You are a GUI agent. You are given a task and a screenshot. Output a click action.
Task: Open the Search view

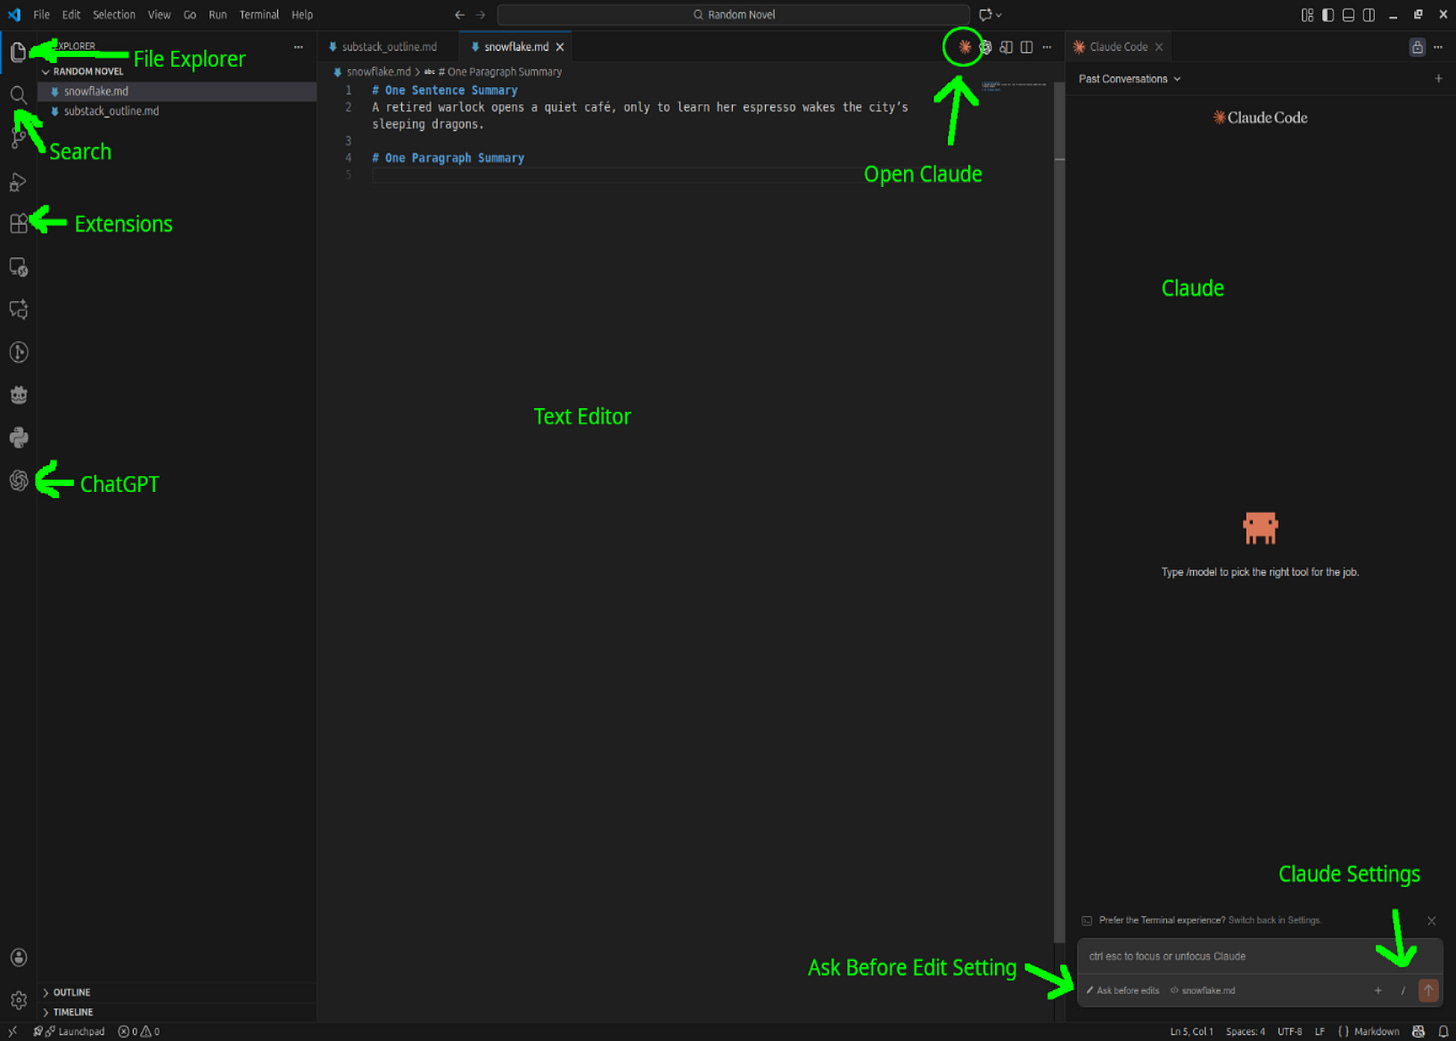18,94
